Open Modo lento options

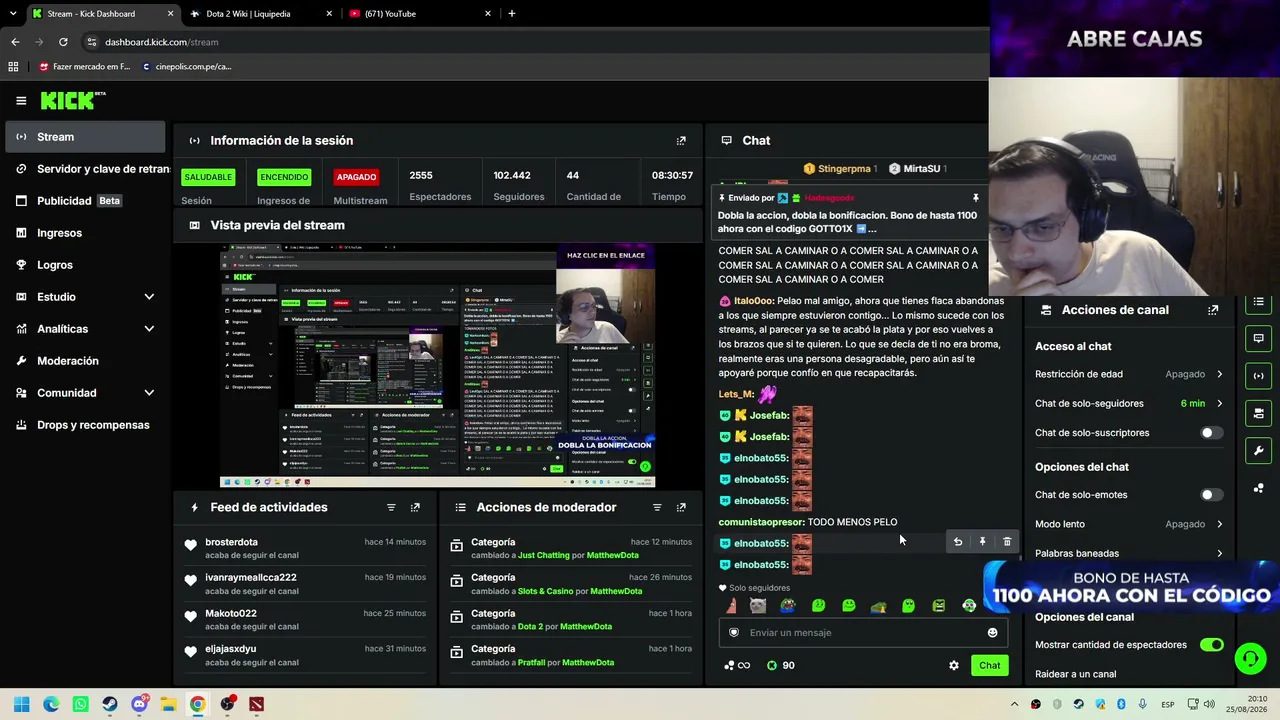pos(1129,524)
